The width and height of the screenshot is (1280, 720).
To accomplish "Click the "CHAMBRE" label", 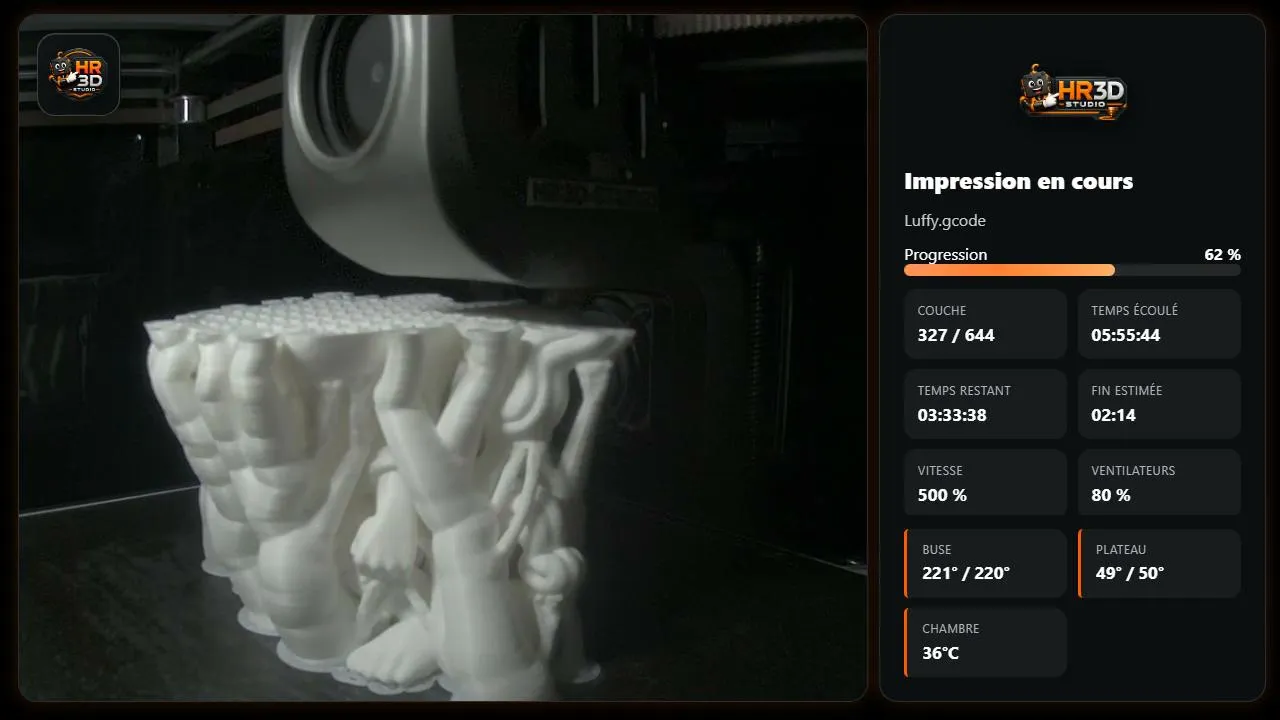I will coord(951,629).
